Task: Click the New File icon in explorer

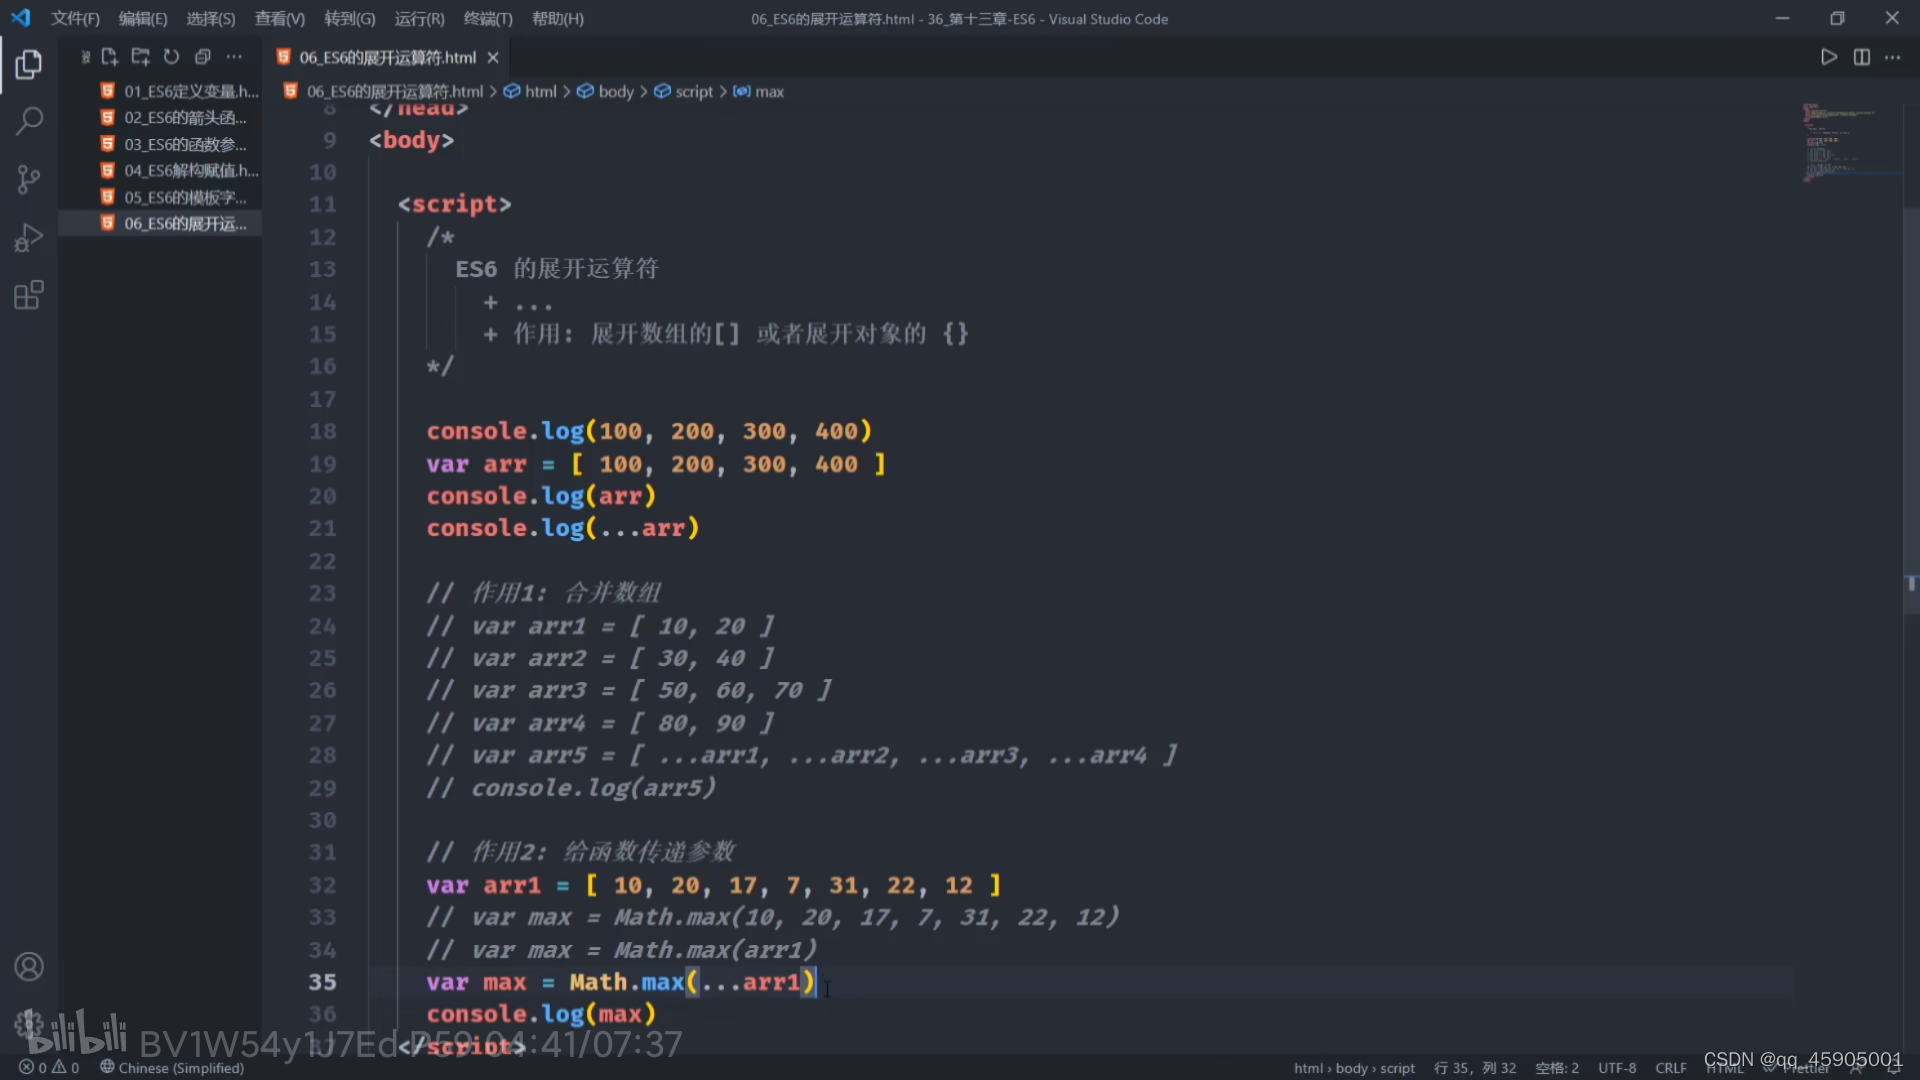Action: point(109,57)
